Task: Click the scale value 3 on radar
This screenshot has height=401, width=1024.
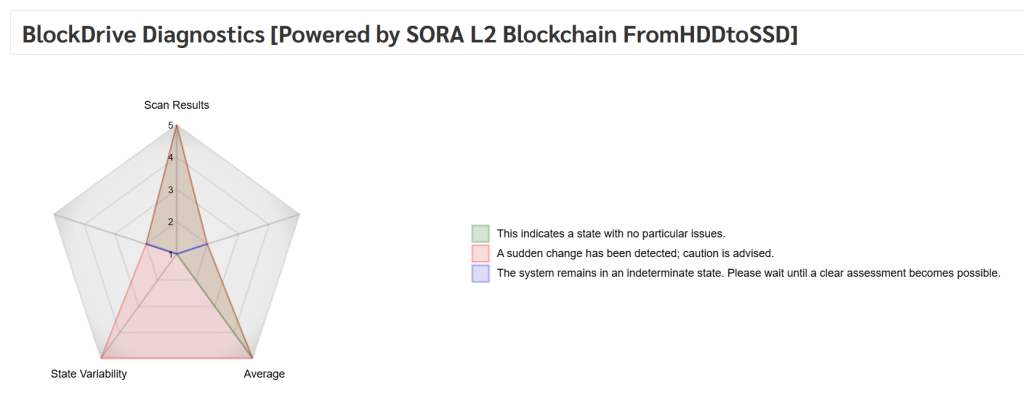Action: (170, 190)
